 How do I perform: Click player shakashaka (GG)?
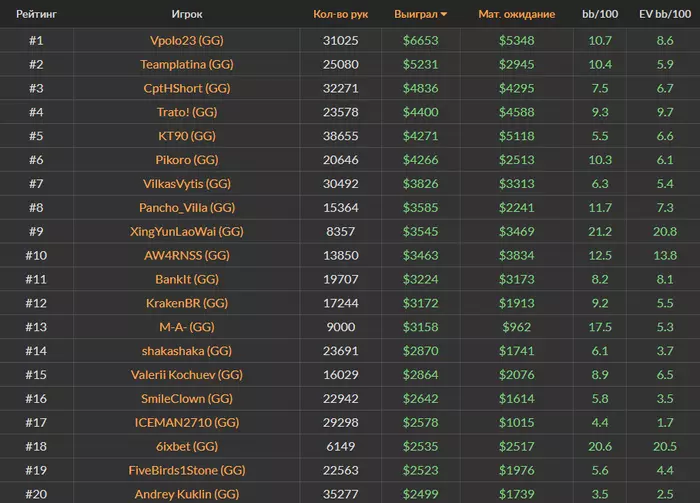tap(187, 351)
